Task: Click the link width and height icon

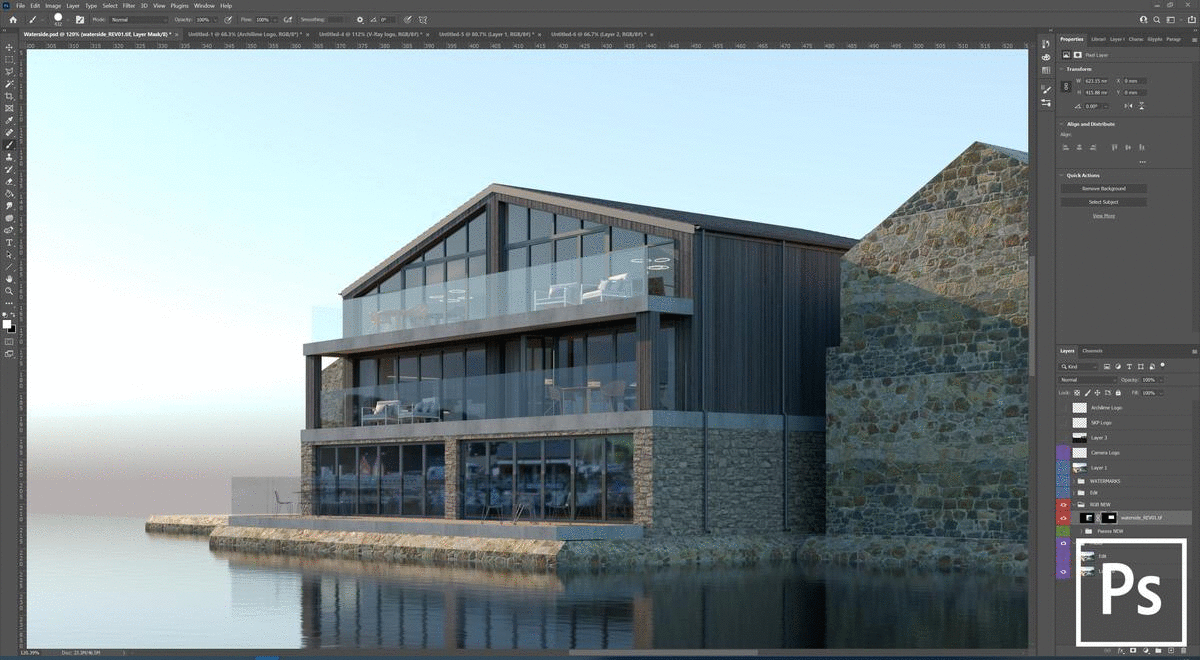Action: 1066,86
